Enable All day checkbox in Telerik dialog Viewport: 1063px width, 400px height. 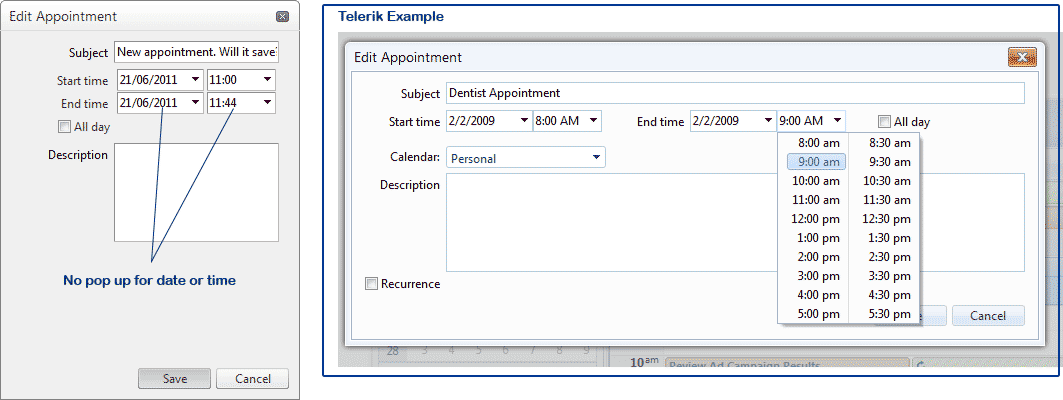(884, 122)
